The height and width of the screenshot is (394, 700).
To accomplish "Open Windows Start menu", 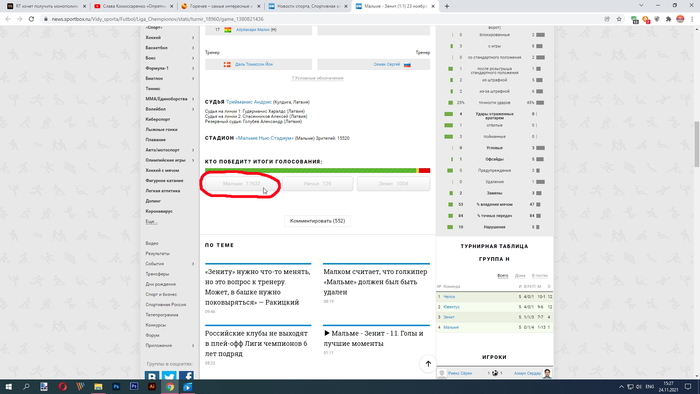I will (x=8, y=386).
